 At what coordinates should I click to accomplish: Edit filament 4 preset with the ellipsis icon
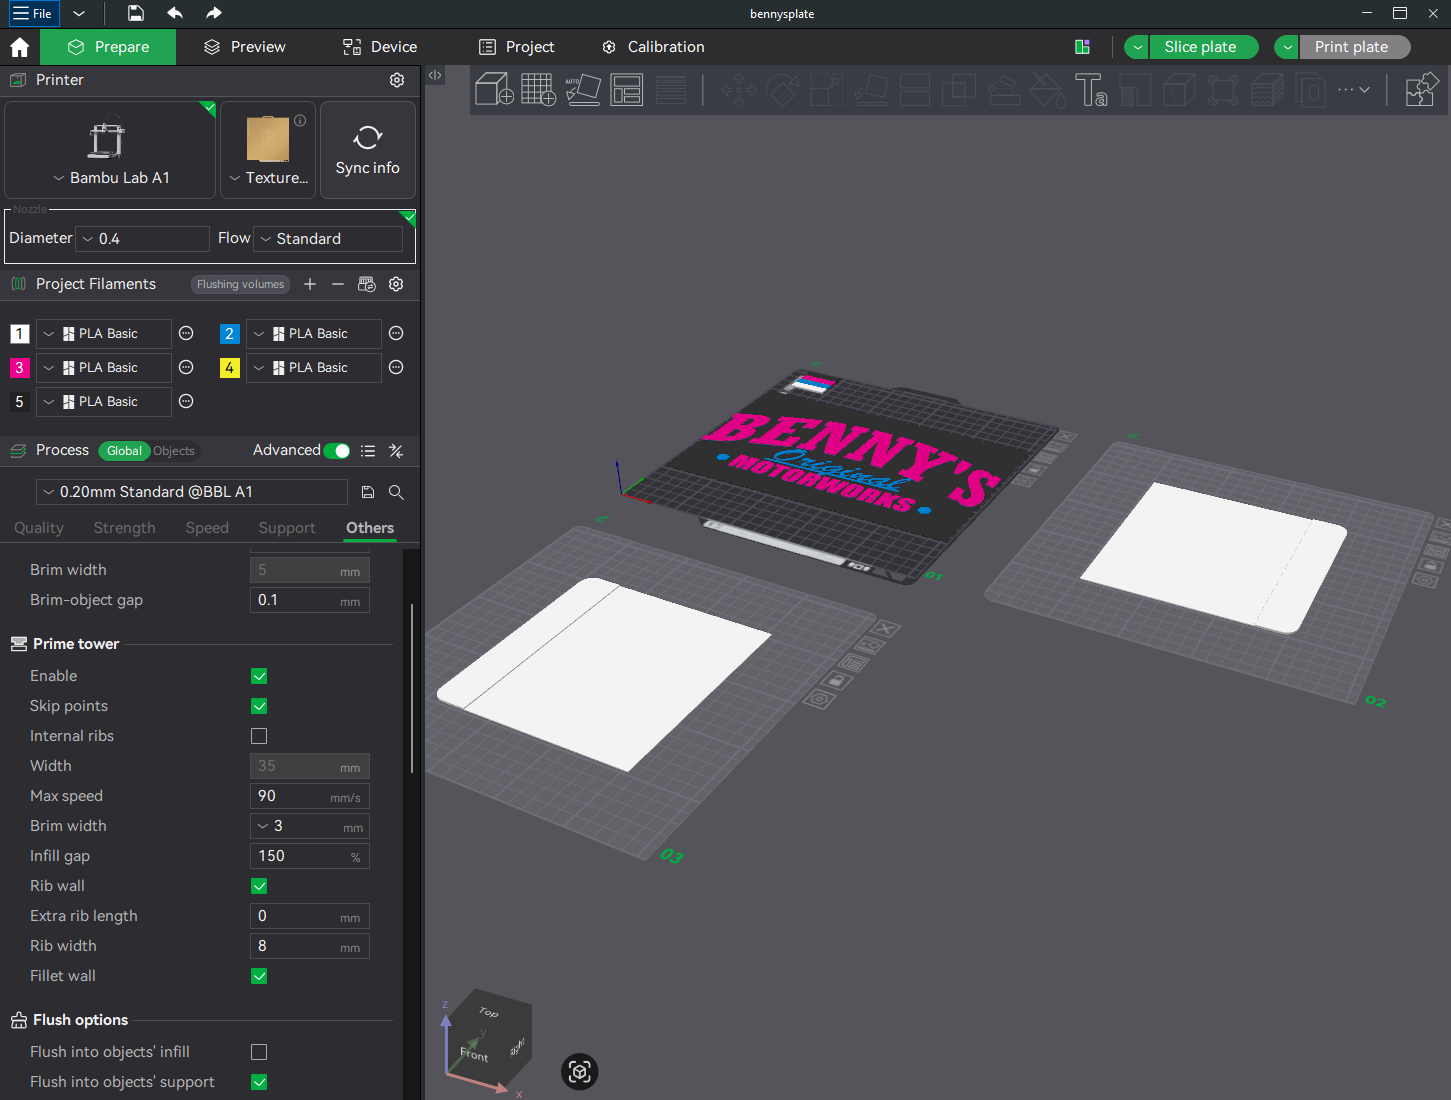(396, 367)
